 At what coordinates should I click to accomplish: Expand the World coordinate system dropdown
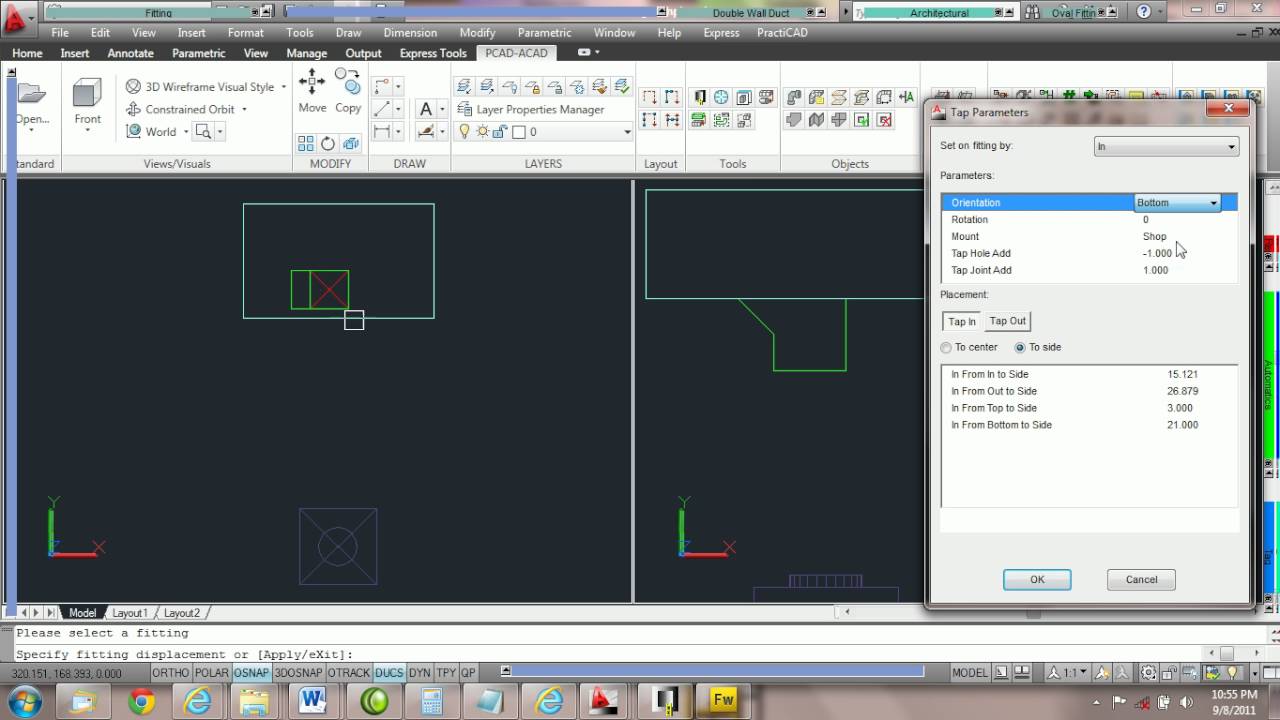tap(185, 132)
